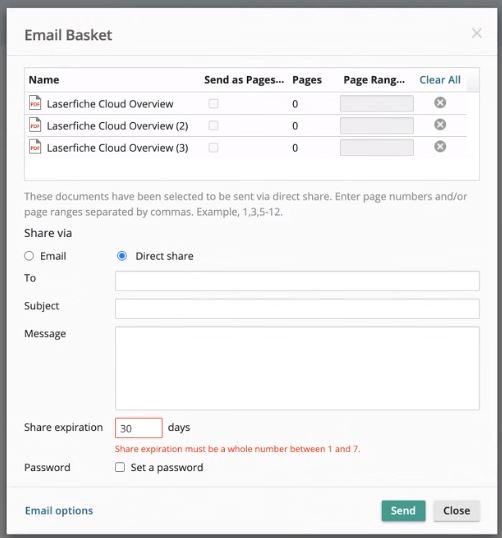This screenshot has width=502, height=538.
Task: Select the Direct share option
Action: (x=122, y=256)
